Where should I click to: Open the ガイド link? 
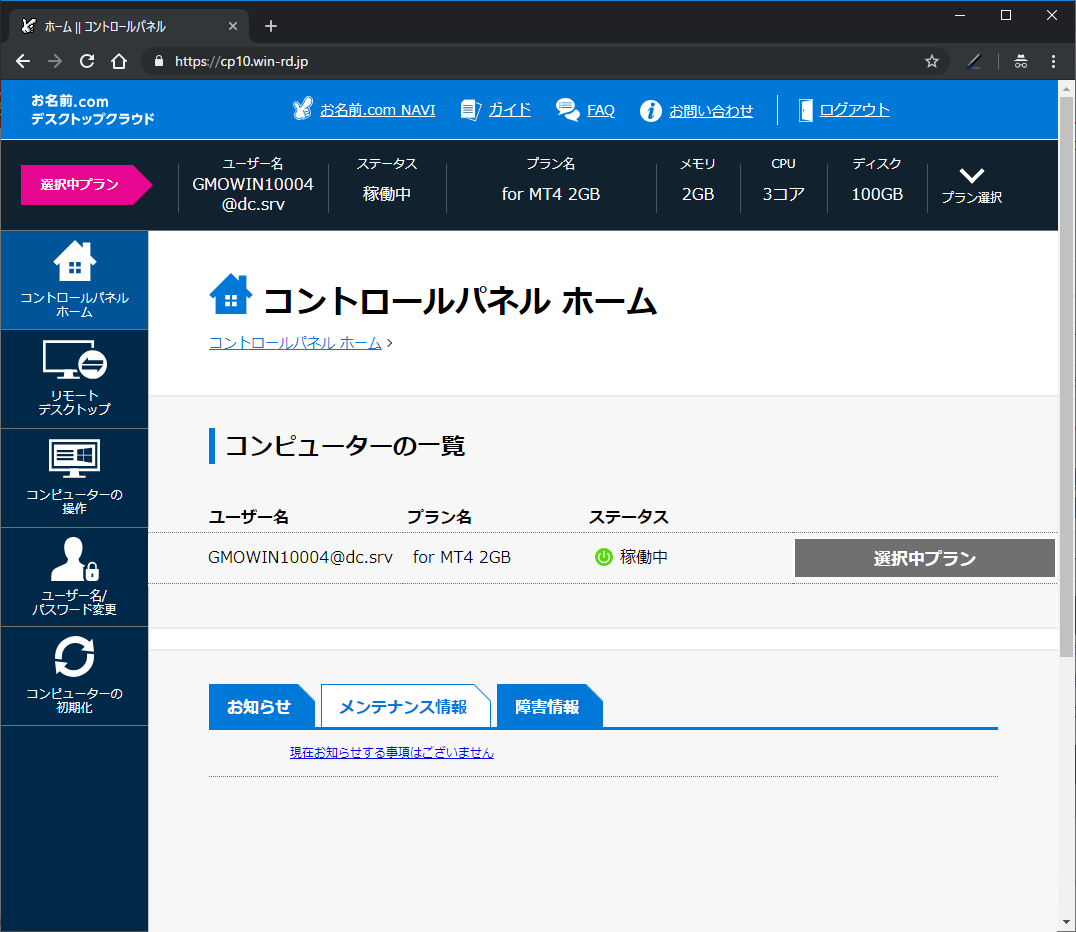pos(510,110)
